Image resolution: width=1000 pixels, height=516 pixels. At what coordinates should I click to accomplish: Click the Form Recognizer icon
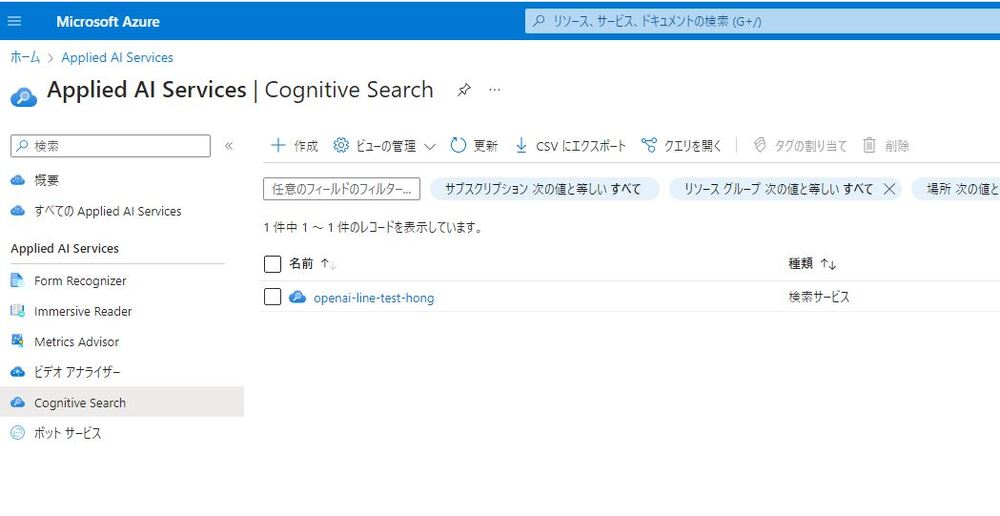(18, 280)
